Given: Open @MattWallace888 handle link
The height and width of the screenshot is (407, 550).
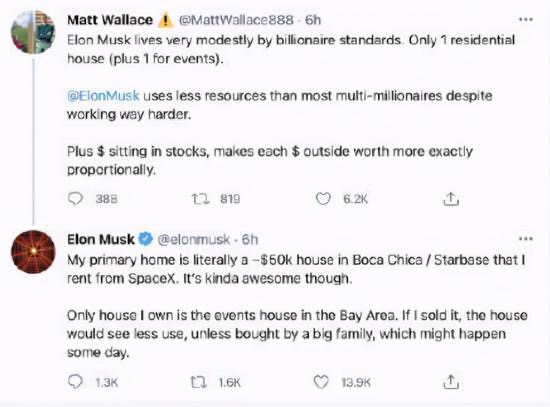Looking at the screenshot, I should tap(236, 20).
